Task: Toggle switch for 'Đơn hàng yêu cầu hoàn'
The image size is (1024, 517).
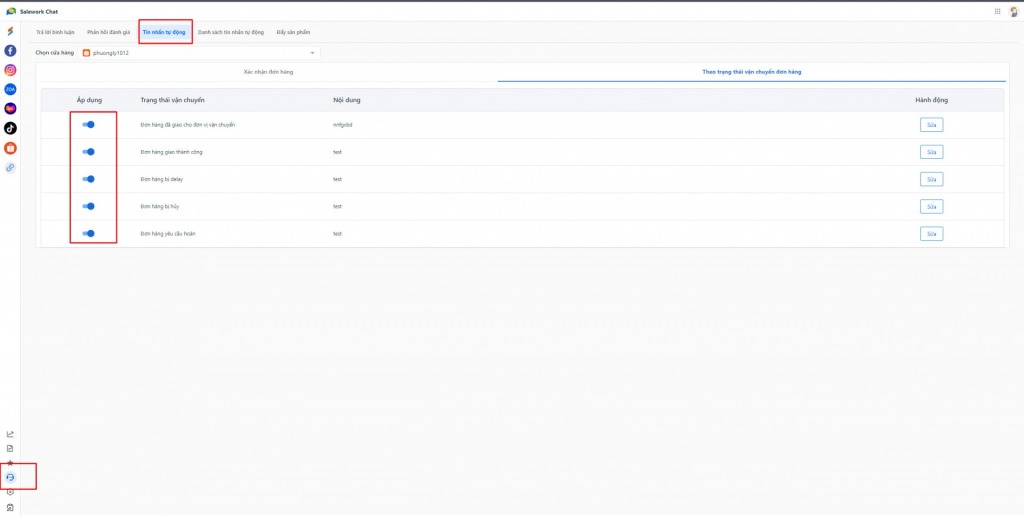Action: (89, 233)
